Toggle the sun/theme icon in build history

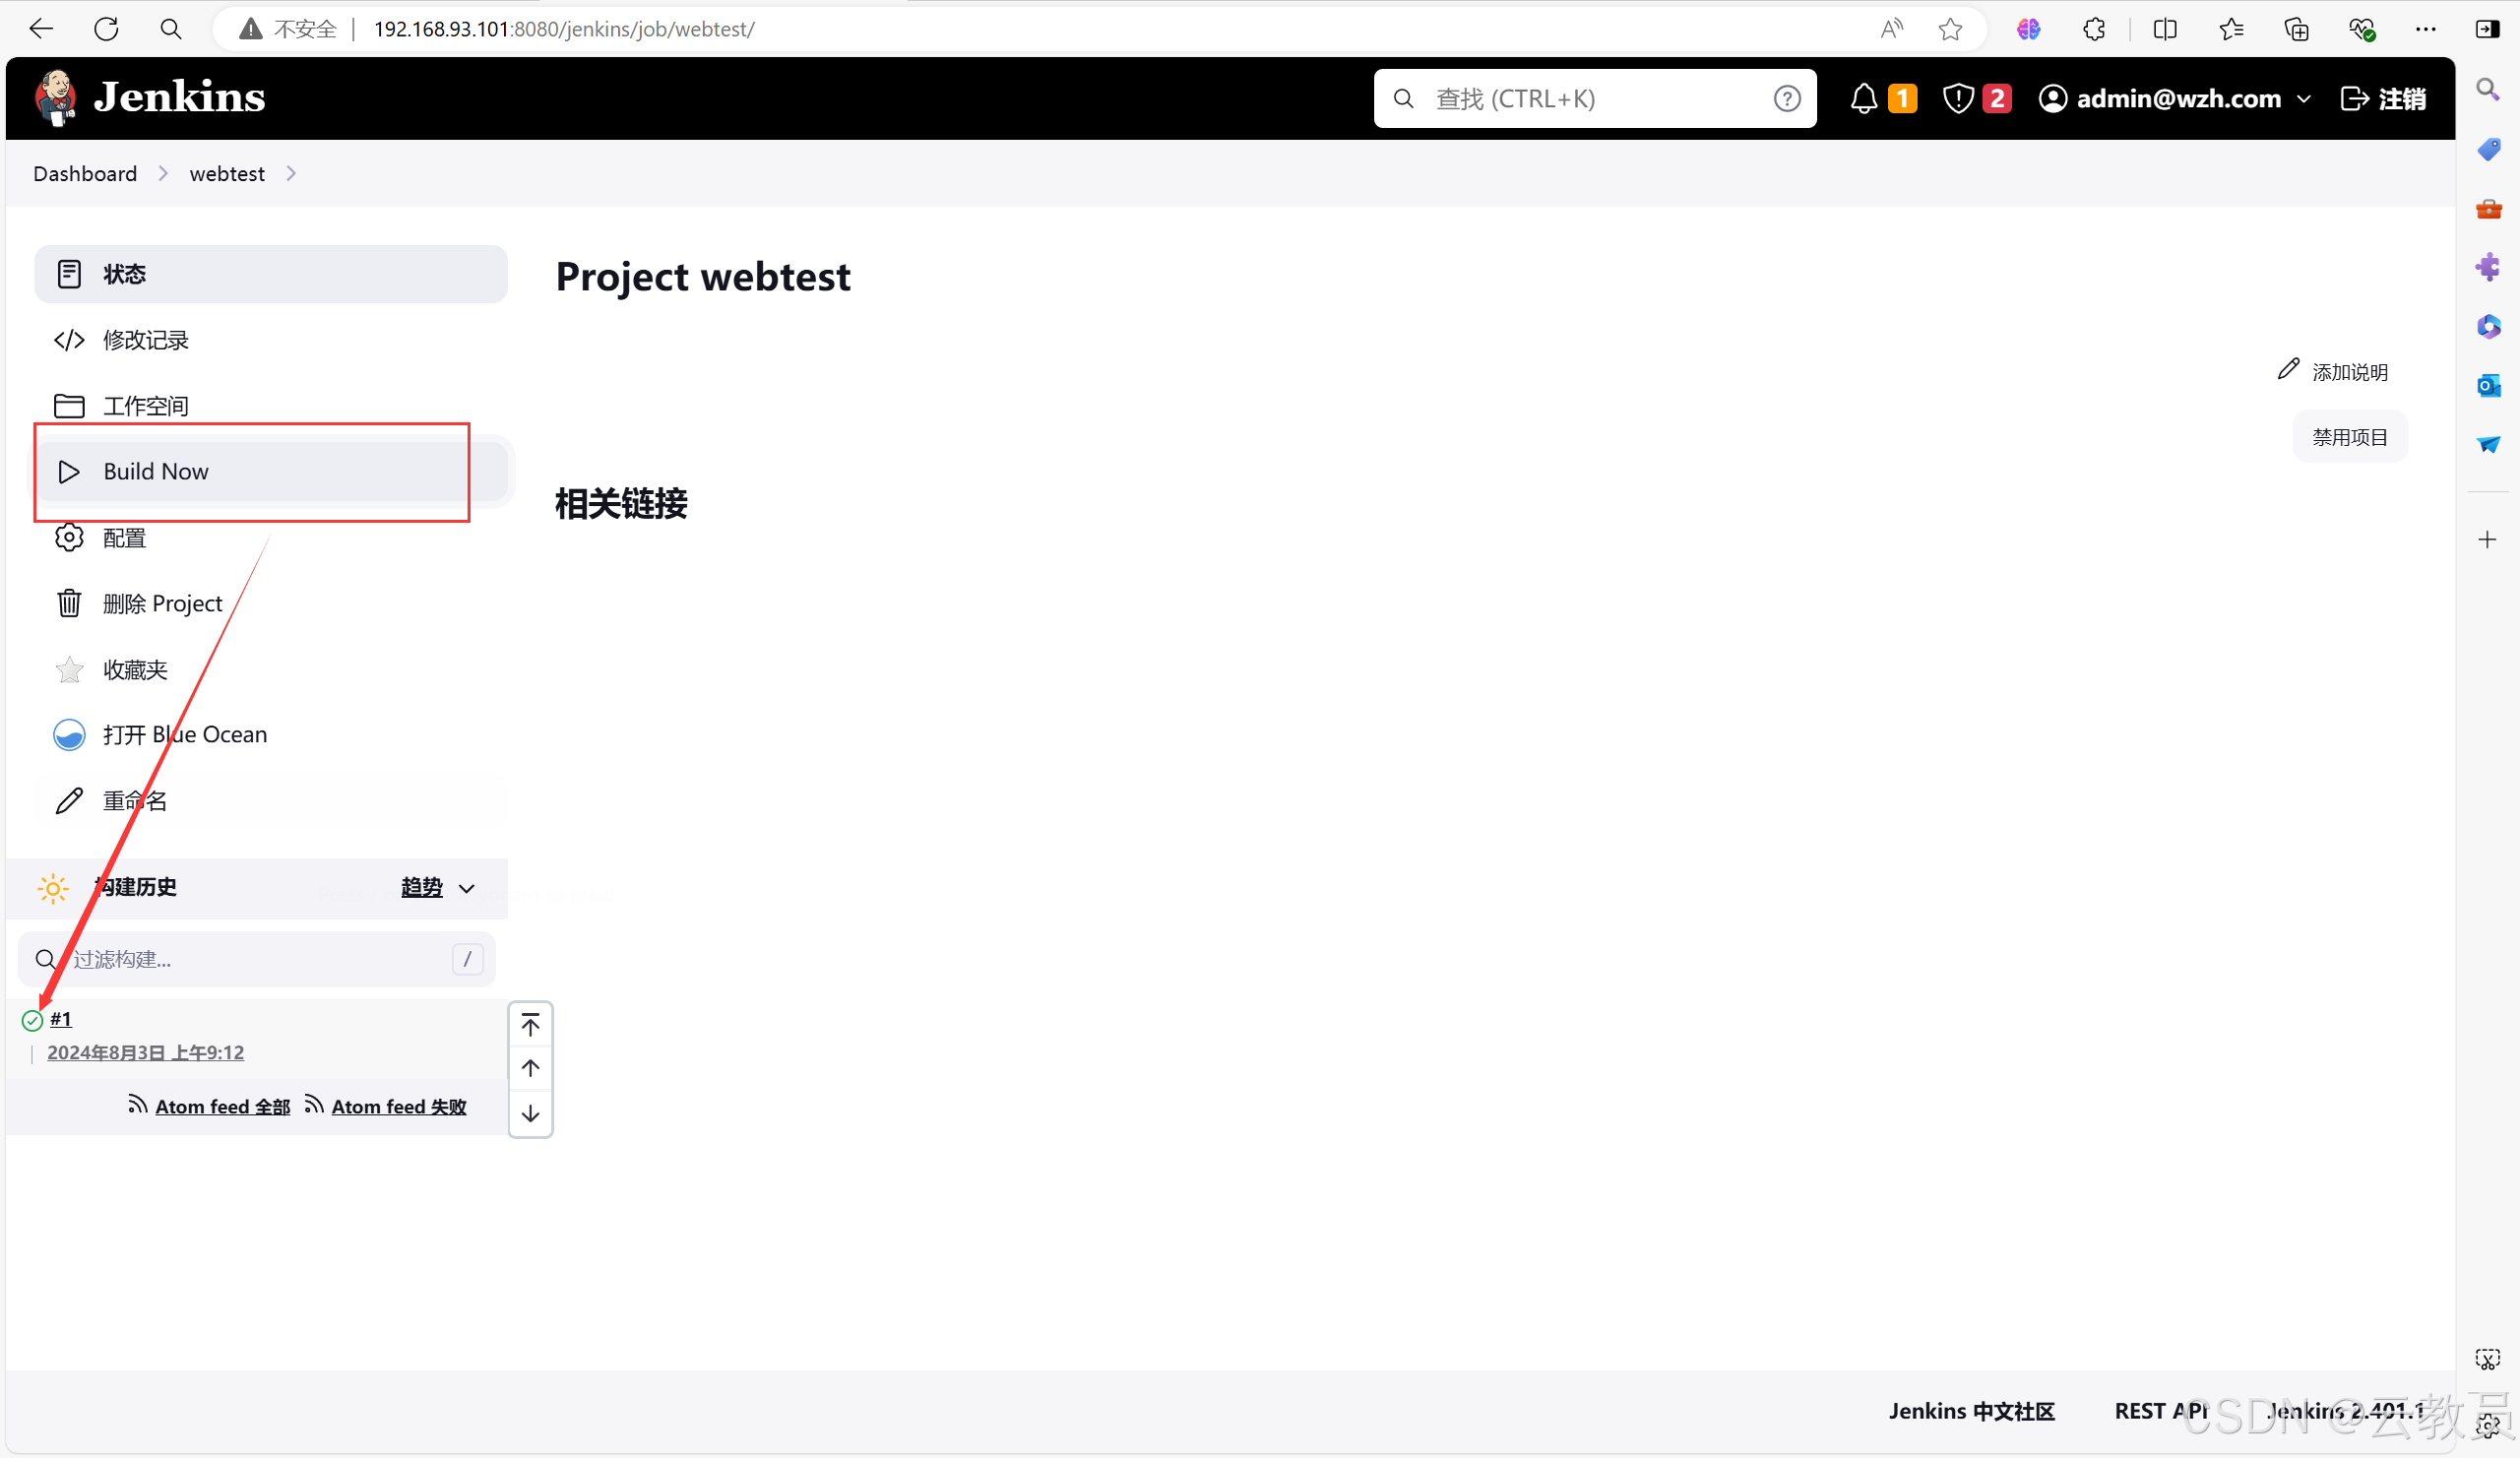(52, 887)
